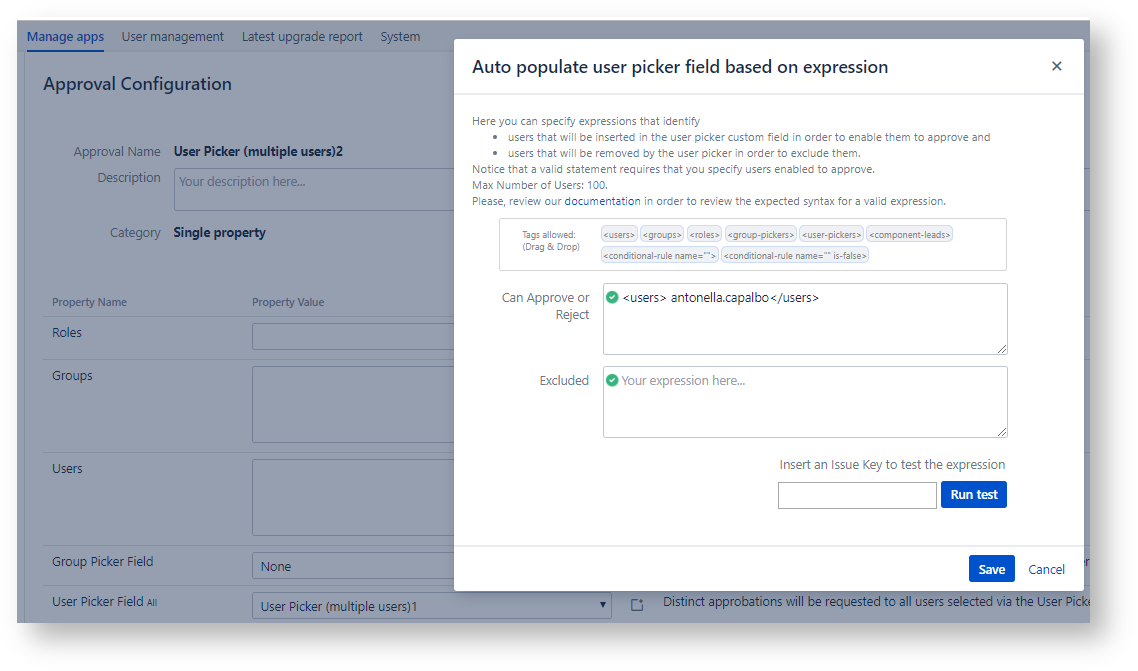Click the Issue Key input field
This screenshot has height=671, width=1138.
tap(857, 495)
